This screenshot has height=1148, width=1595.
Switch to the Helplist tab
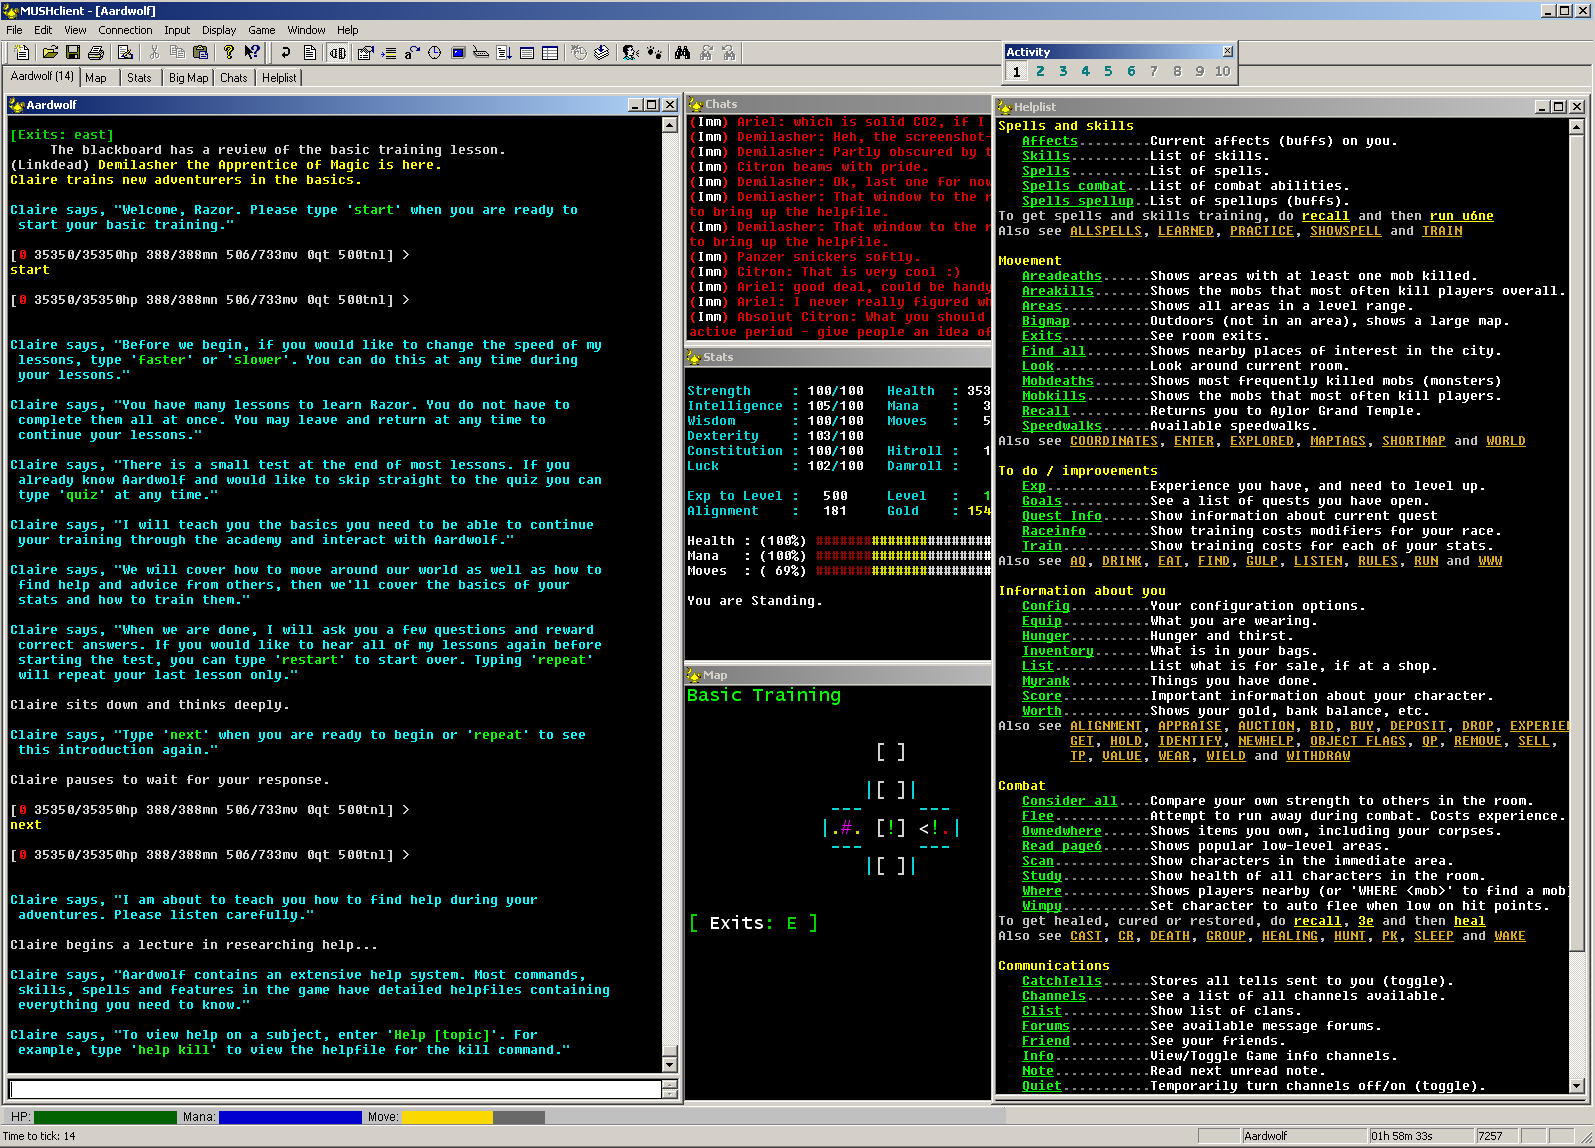pos(279,77)
